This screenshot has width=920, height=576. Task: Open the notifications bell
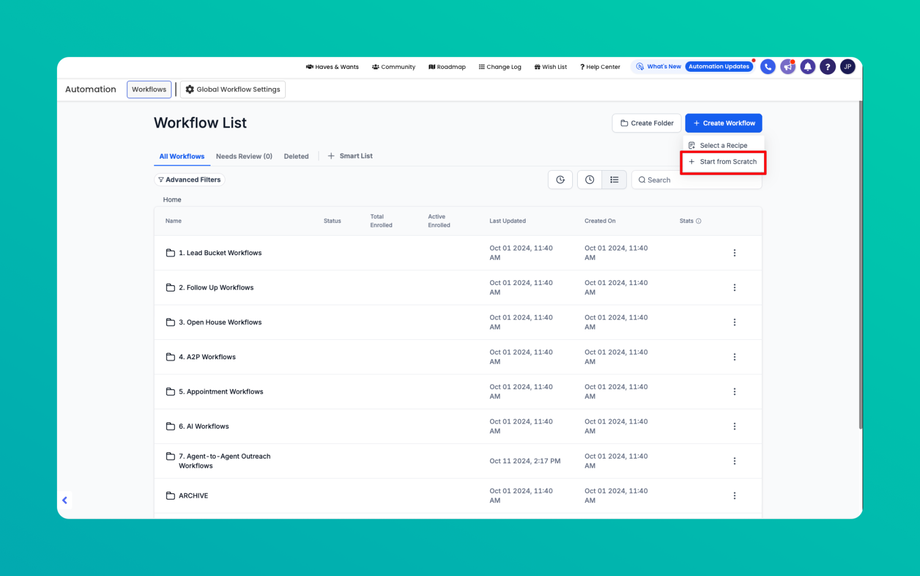pyautogui.click(x=807, y=67)
